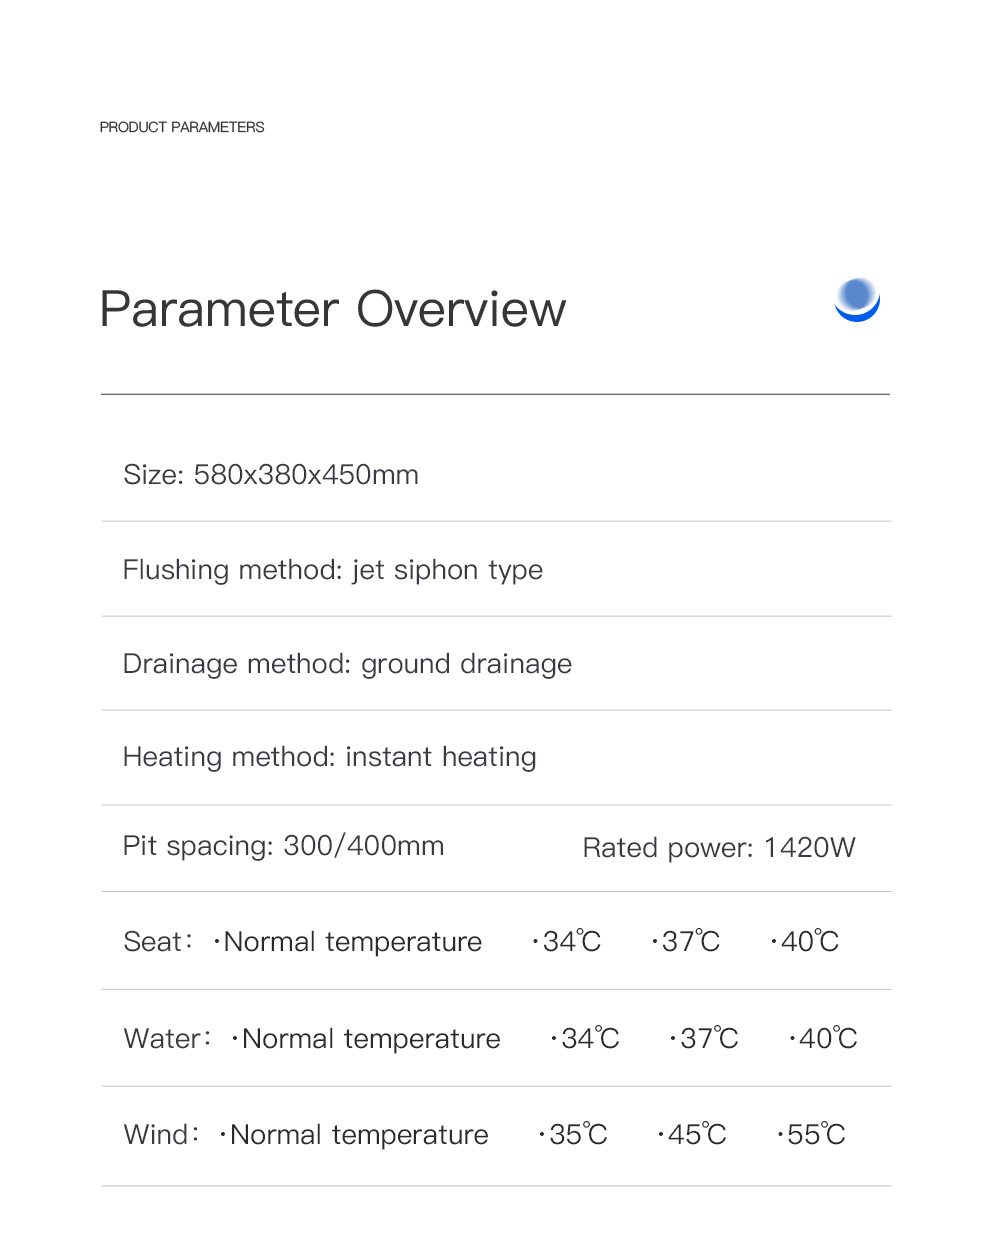The width and height of the screenshot is (990, 1236).
Task: Pick 40℃ in the Water row
Action: pos(827,1039)
